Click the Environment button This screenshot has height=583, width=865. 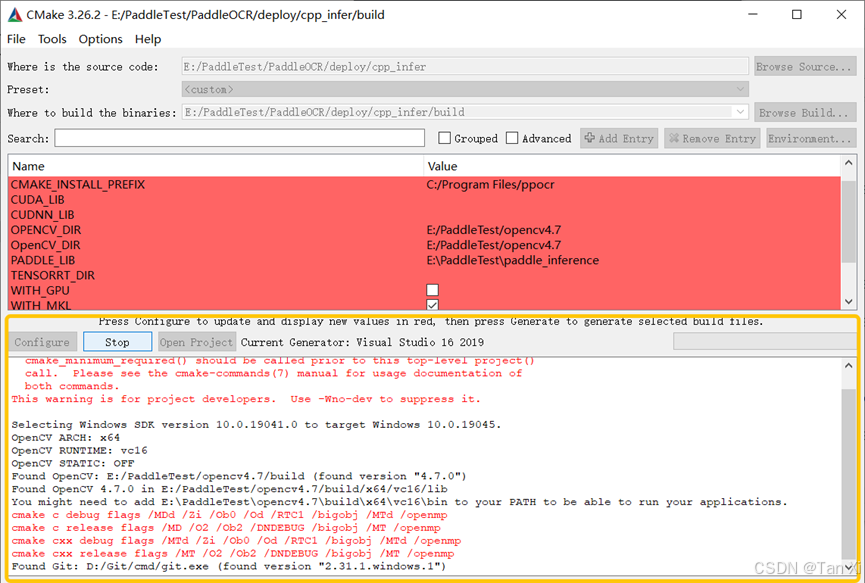(x=811, y=138)
